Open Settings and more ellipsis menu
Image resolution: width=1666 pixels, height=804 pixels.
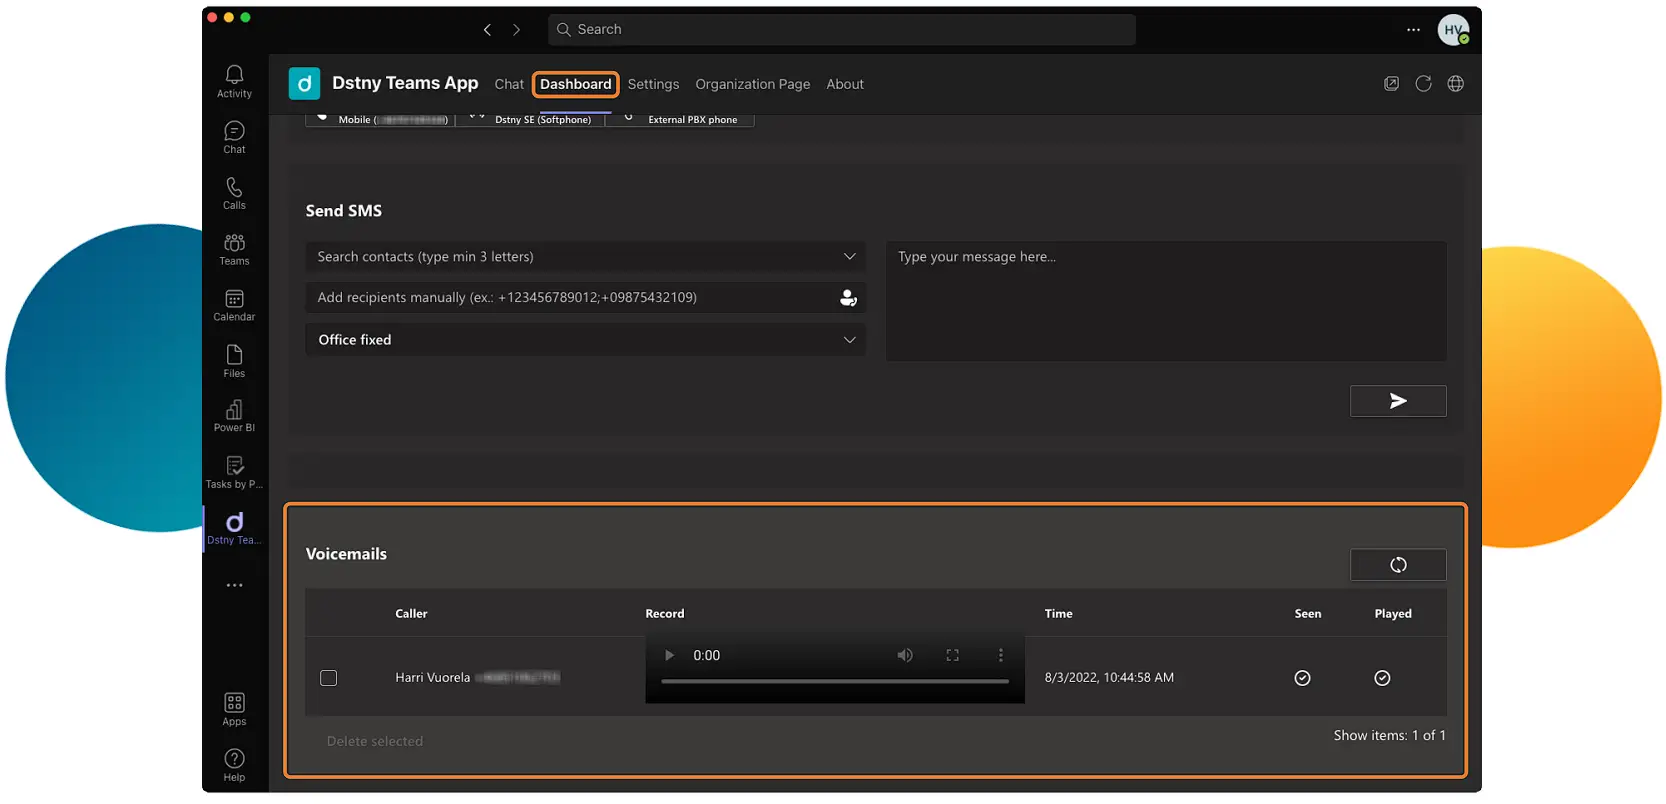pyautogui.click(x=1413, y=30)
